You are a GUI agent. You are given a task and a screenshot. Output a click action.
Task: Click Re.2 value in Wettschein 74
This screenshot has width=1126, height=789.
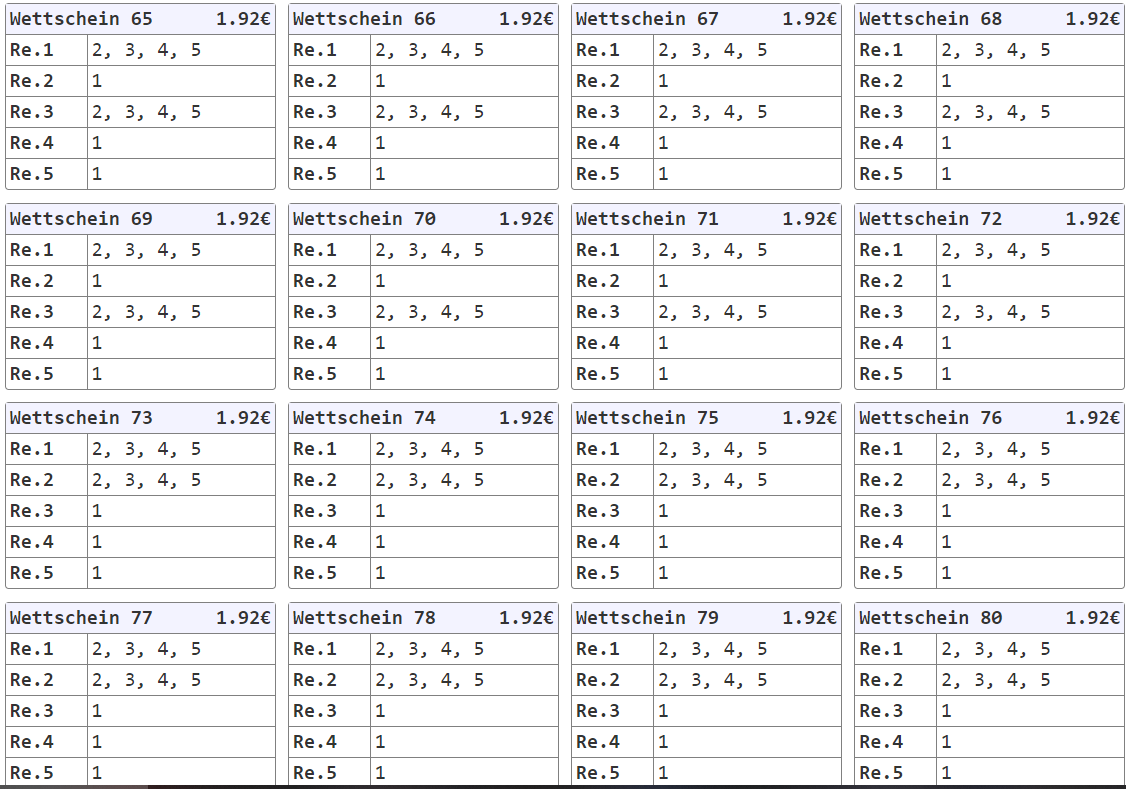(x=429, y=480)
